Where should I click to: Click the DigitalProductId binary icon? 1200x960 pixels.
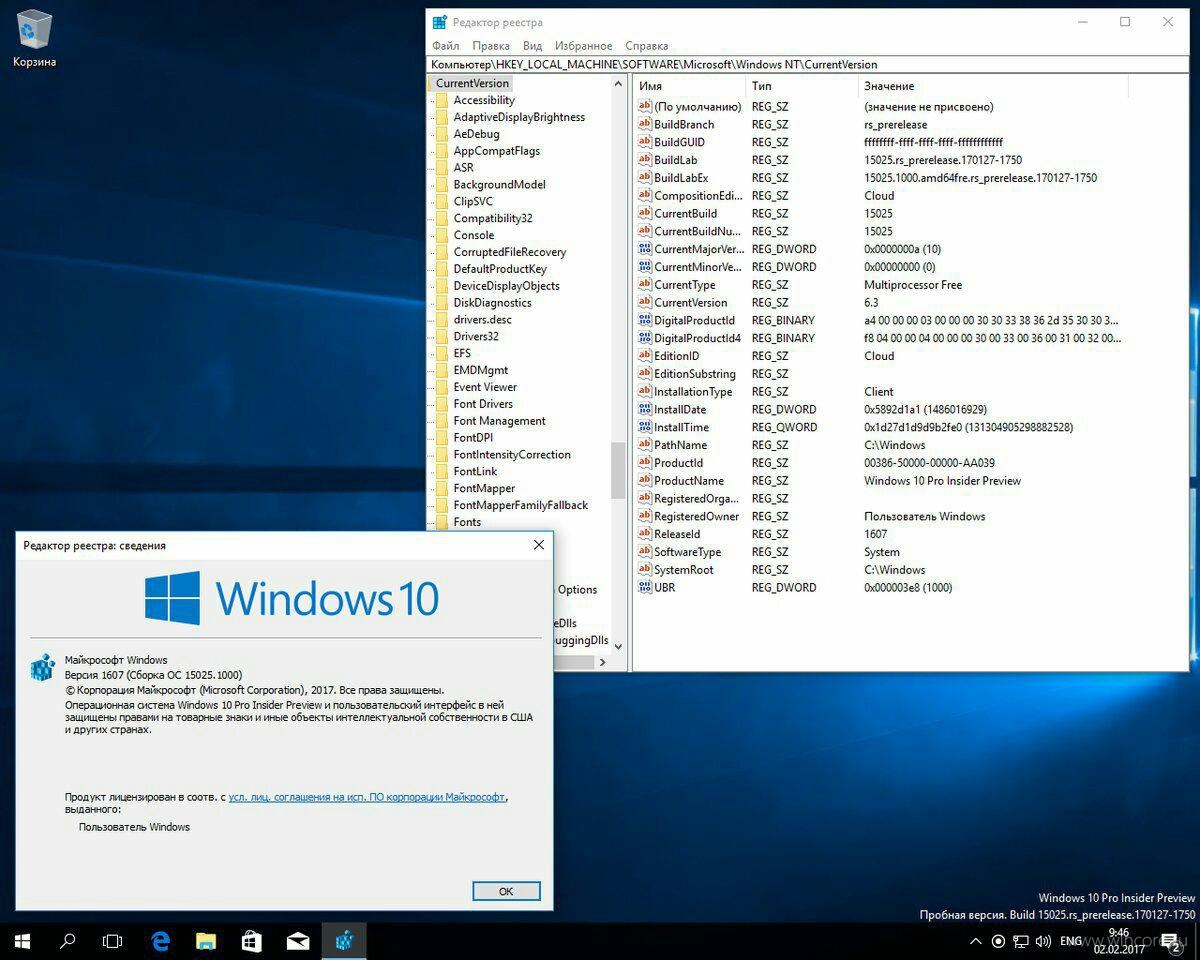click(x=645, y=320)
